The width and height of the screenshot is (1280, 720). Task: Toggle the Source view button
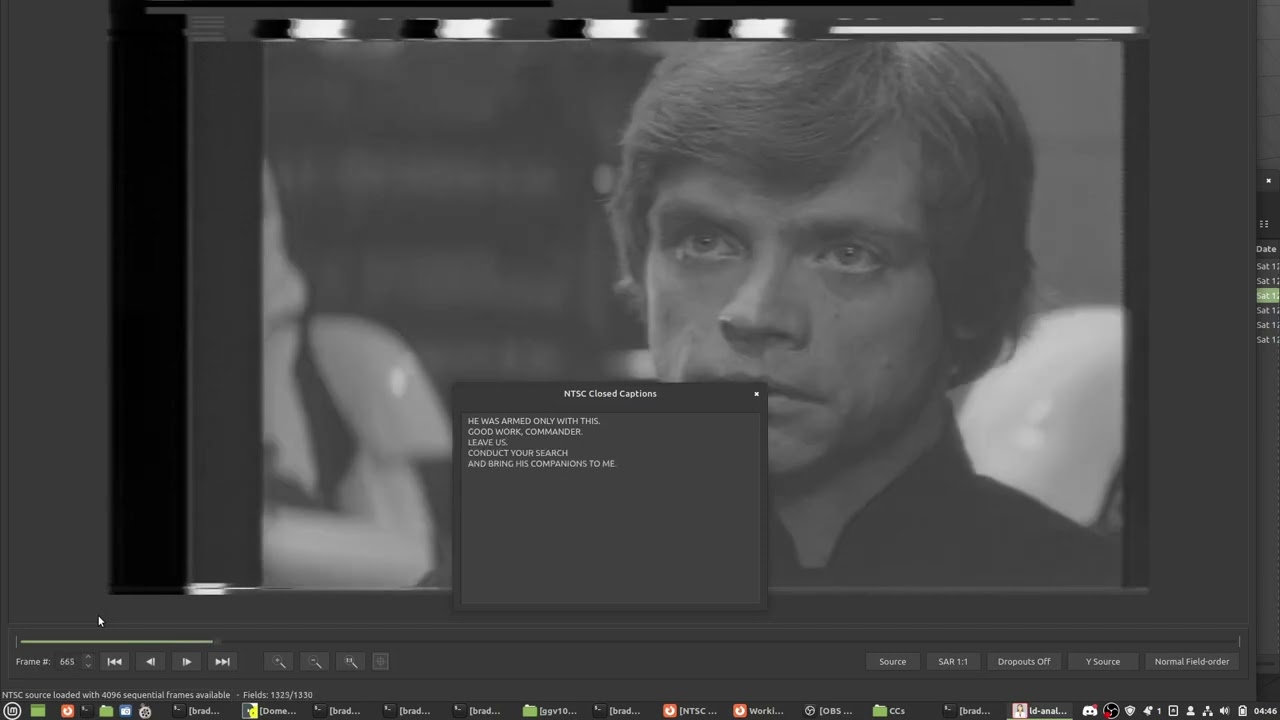click(893, 661)
